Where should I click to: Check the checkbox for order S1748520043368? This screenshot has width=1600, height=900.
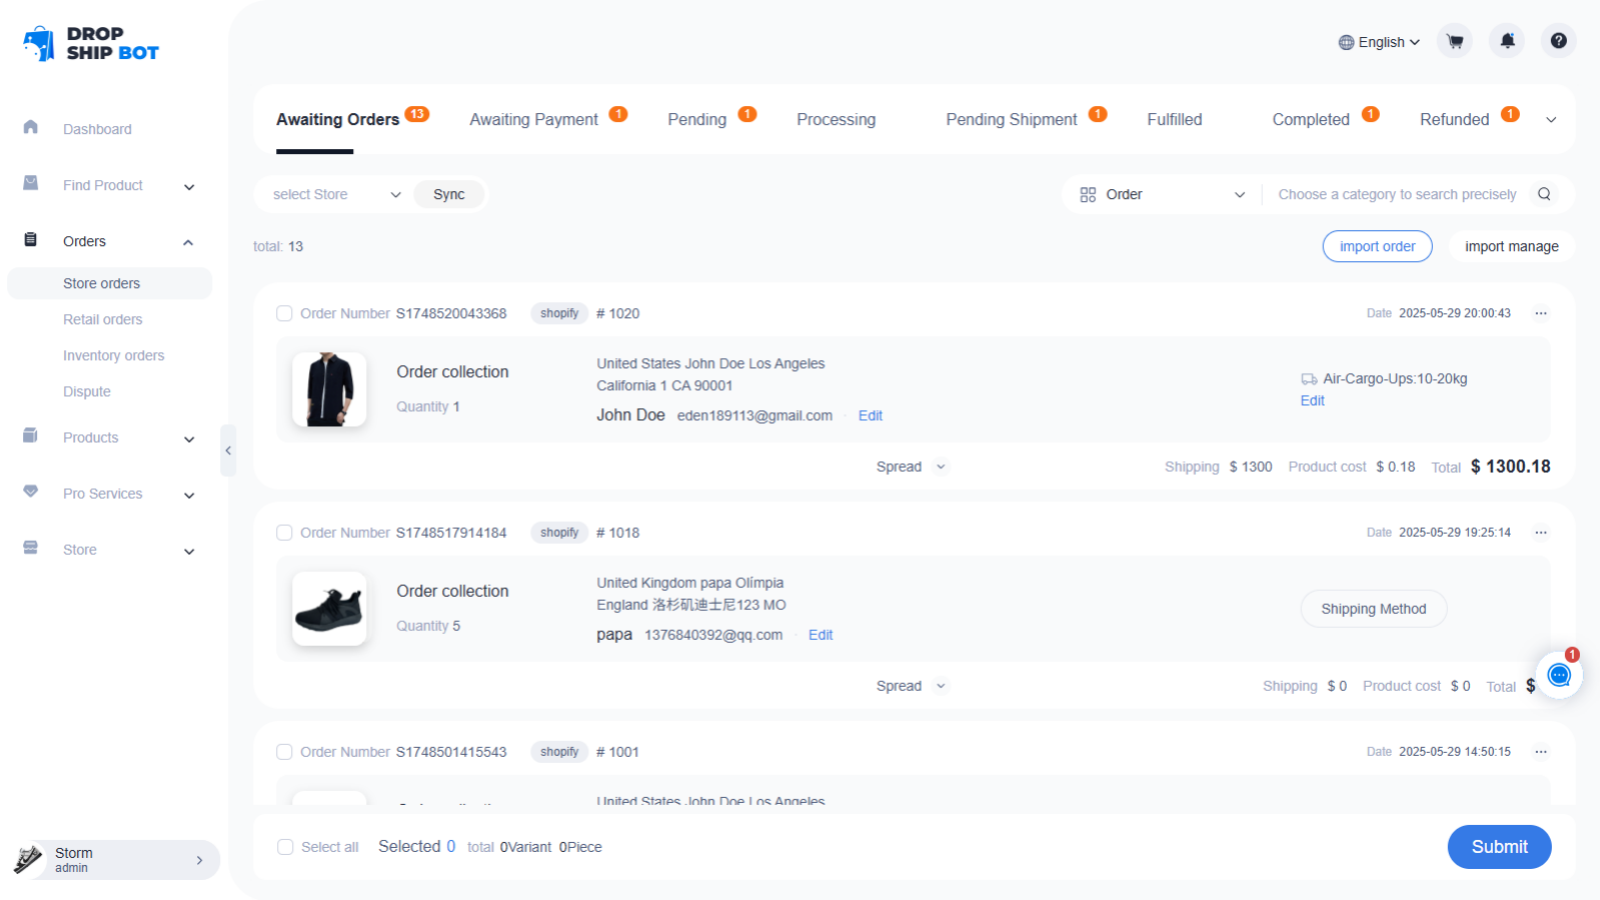284,313
